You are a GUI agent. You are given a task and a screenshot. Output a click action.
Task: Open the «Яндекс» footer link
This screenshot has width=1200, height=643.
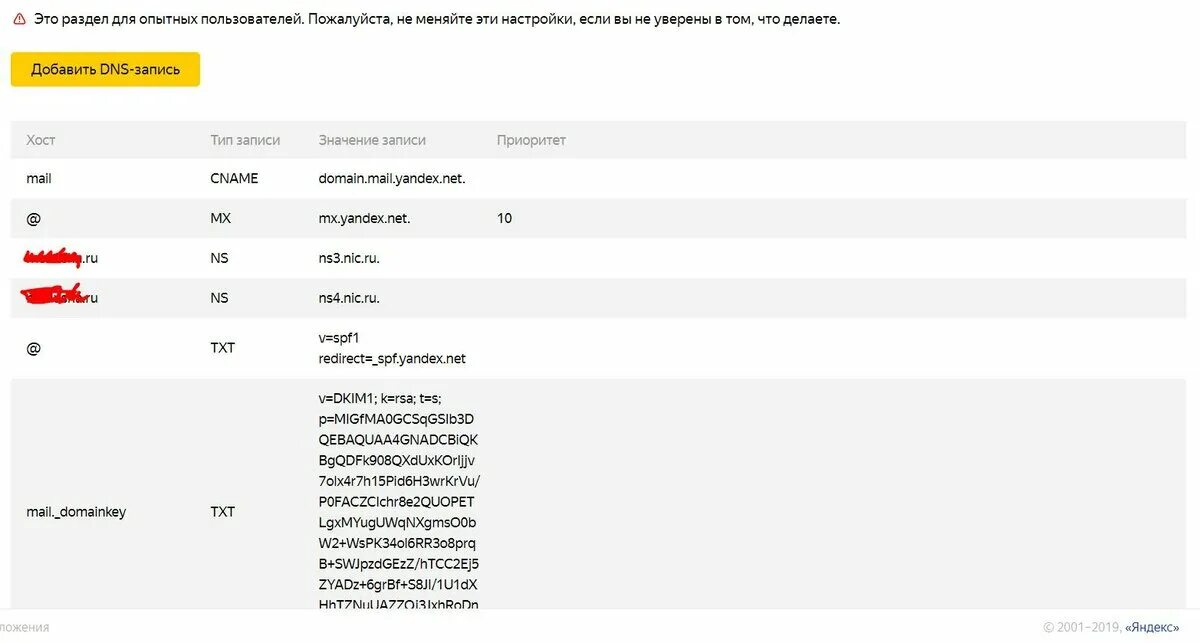pos(1152,627)
